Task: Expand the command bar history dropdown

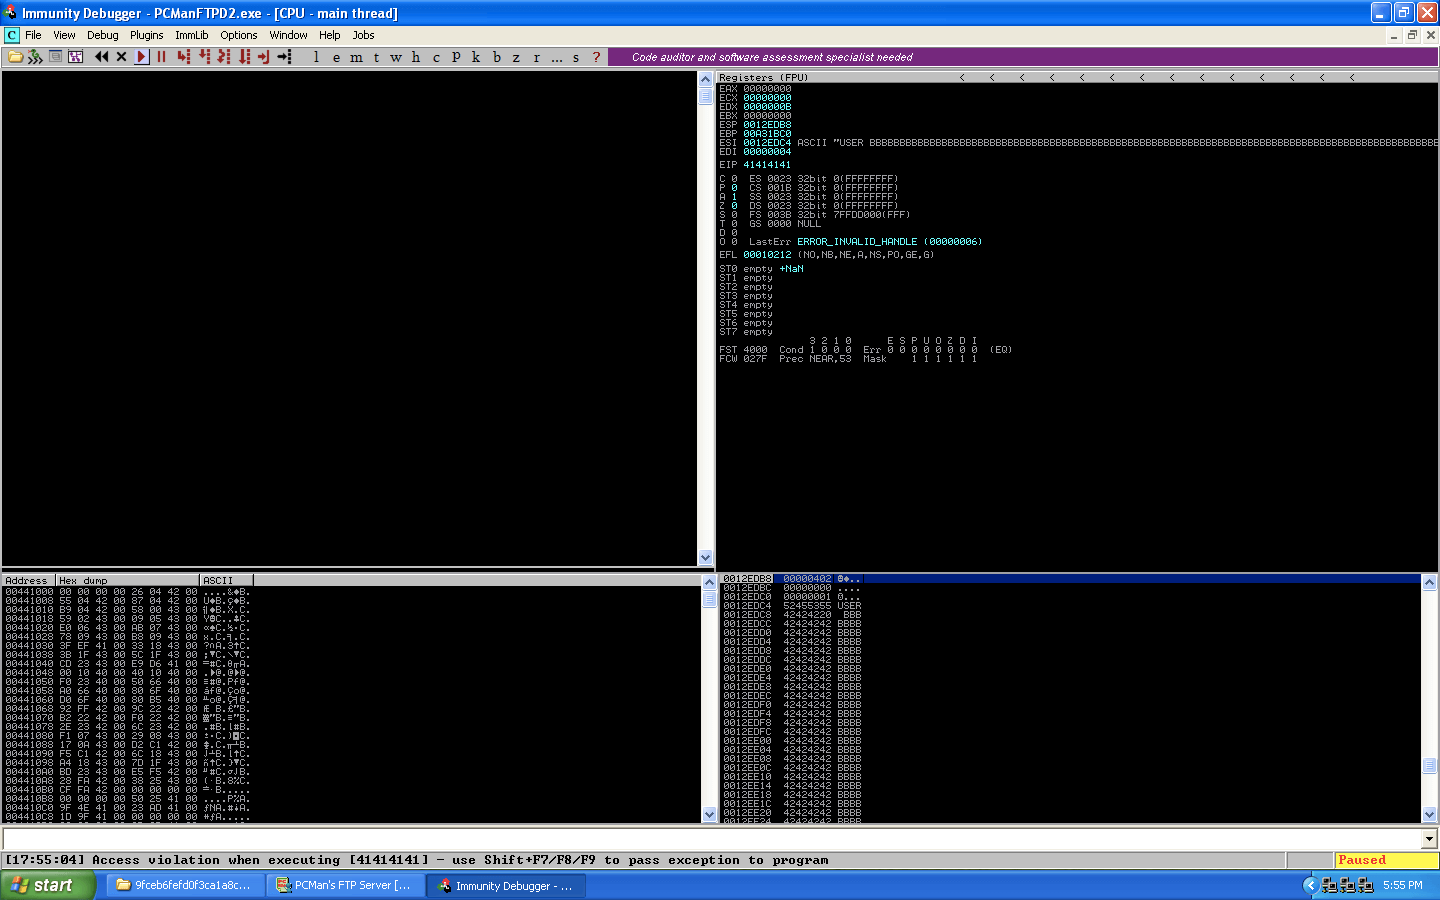Action: pyautogui.click(x=1429, y=839)
